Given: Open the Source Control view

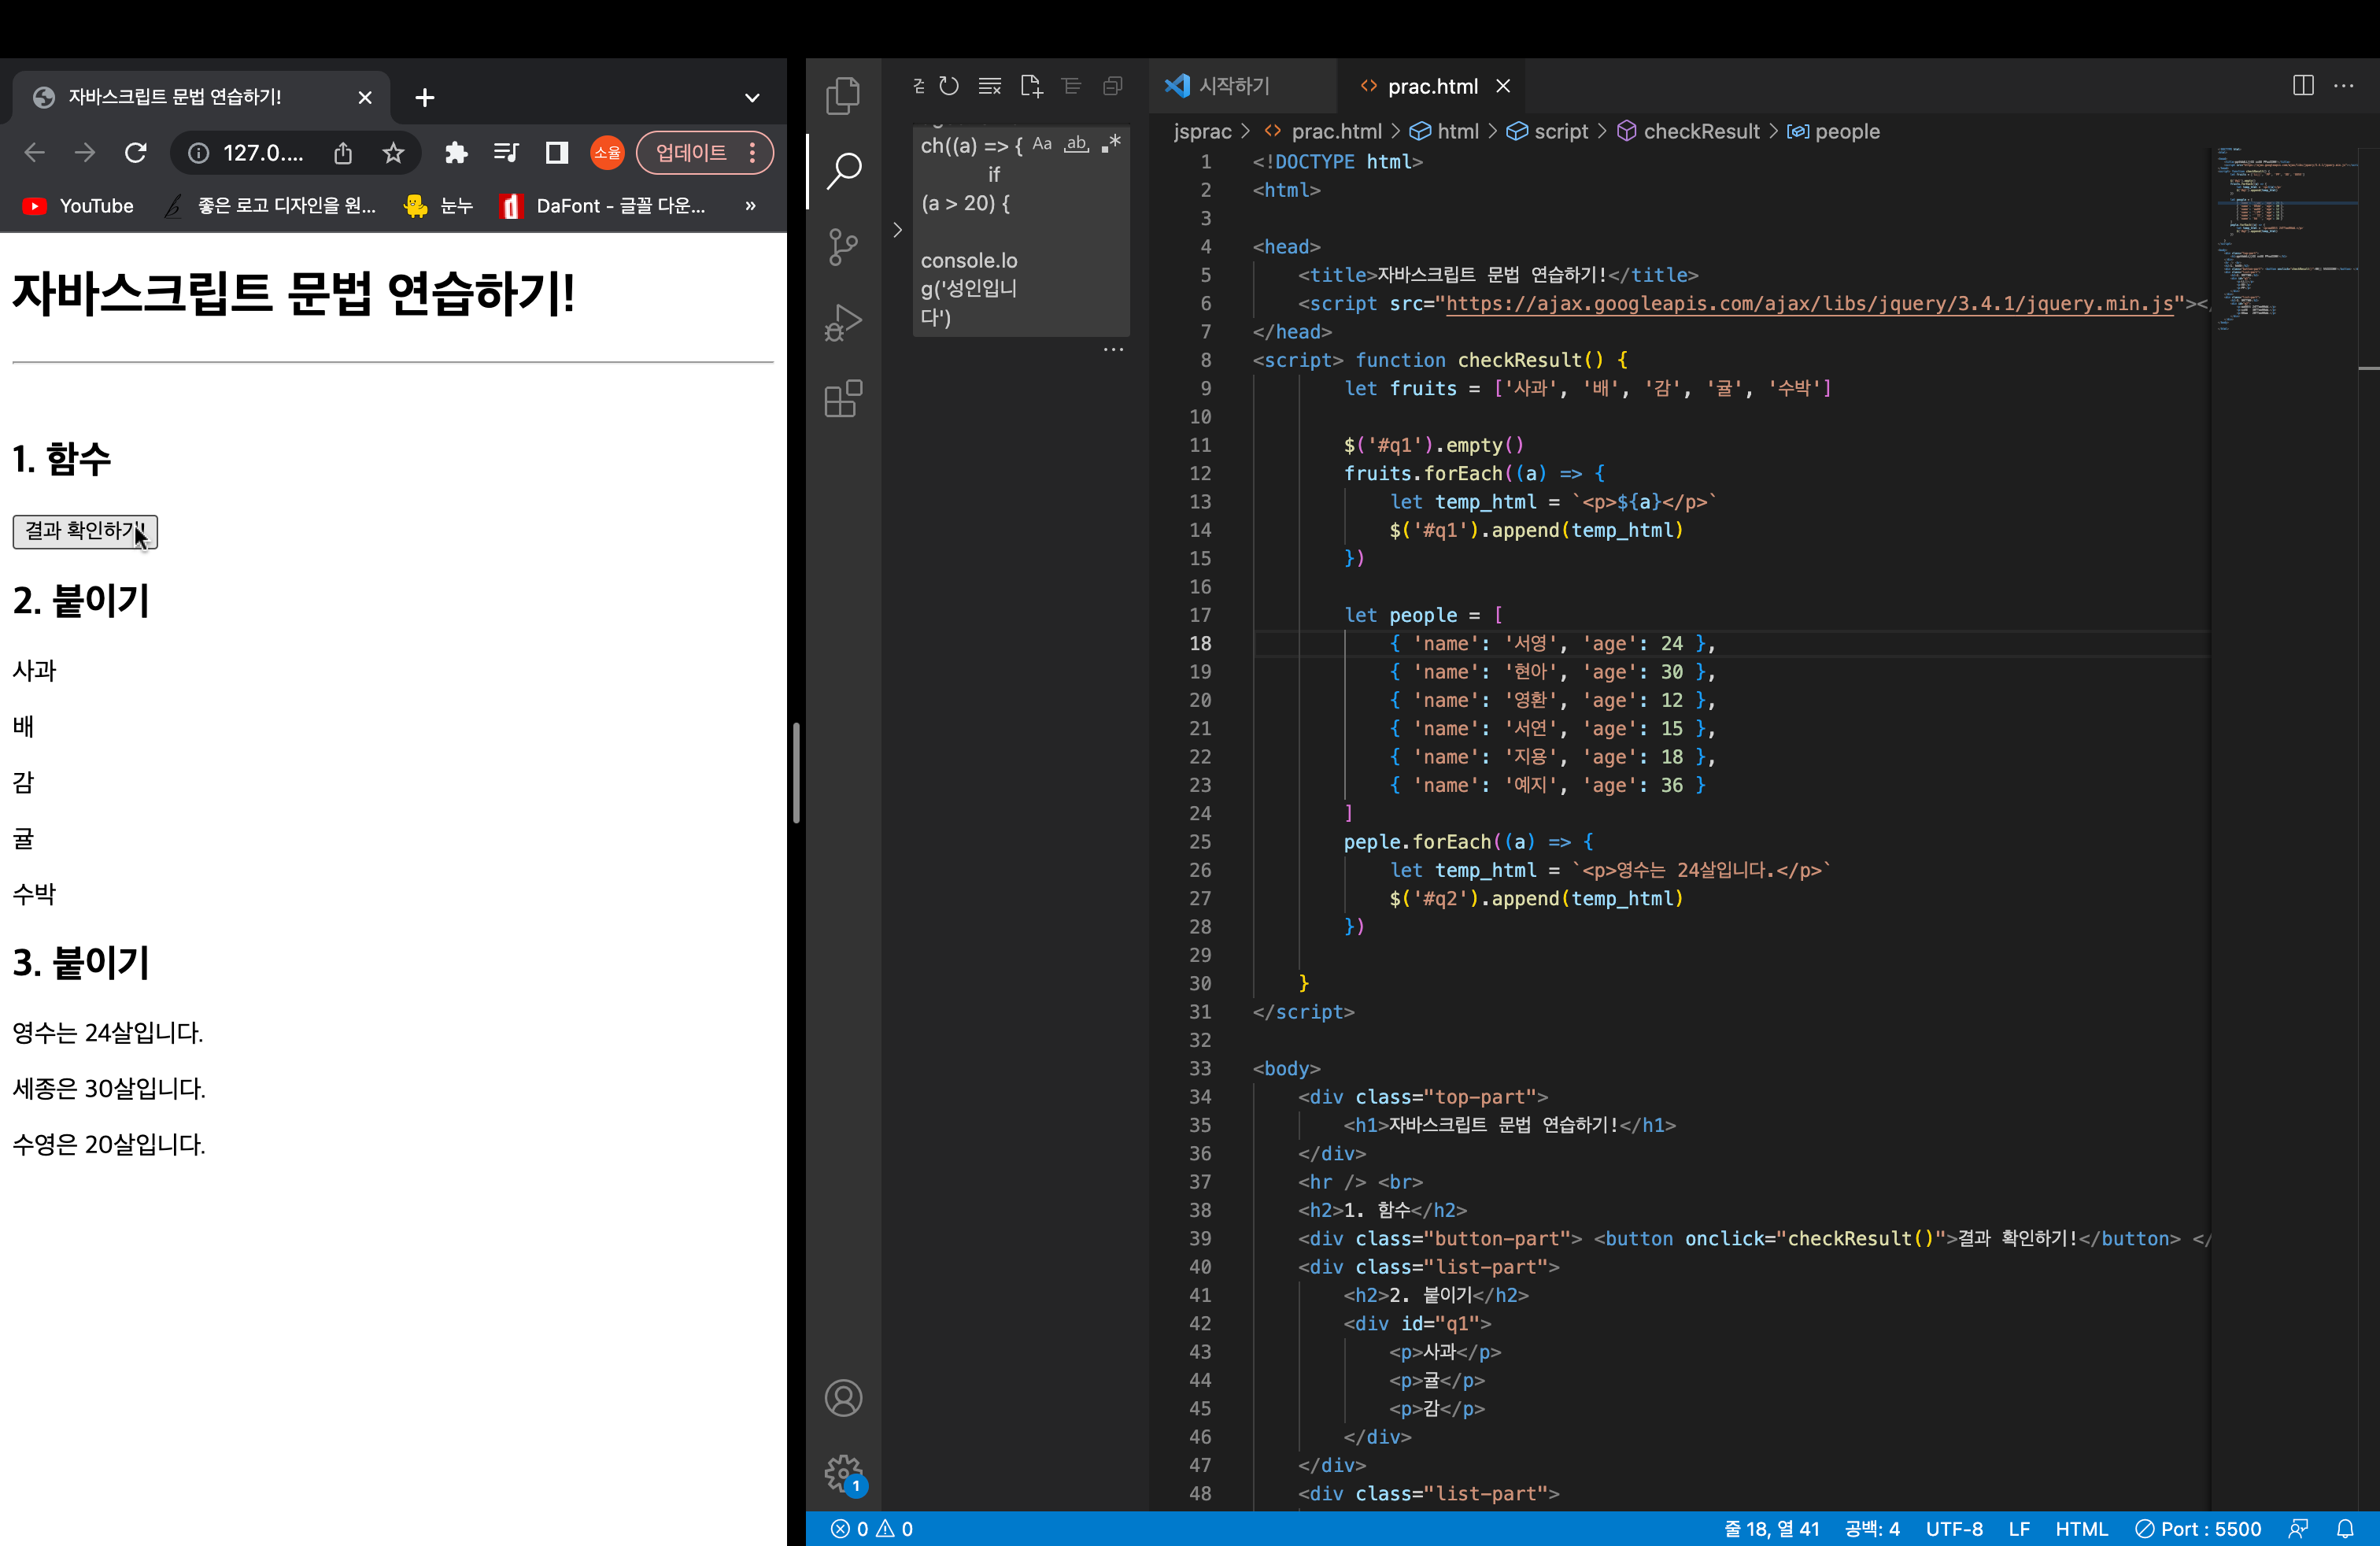Looking at the screenshot, I should point(843,247).
